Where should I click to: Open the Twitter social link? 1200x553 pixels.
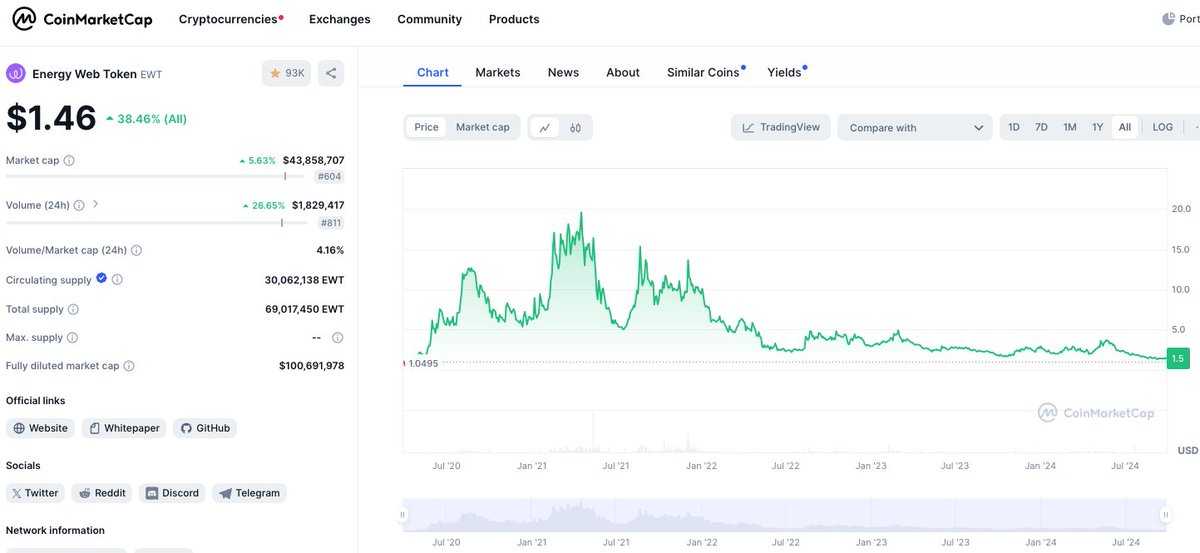pos(35,493)
